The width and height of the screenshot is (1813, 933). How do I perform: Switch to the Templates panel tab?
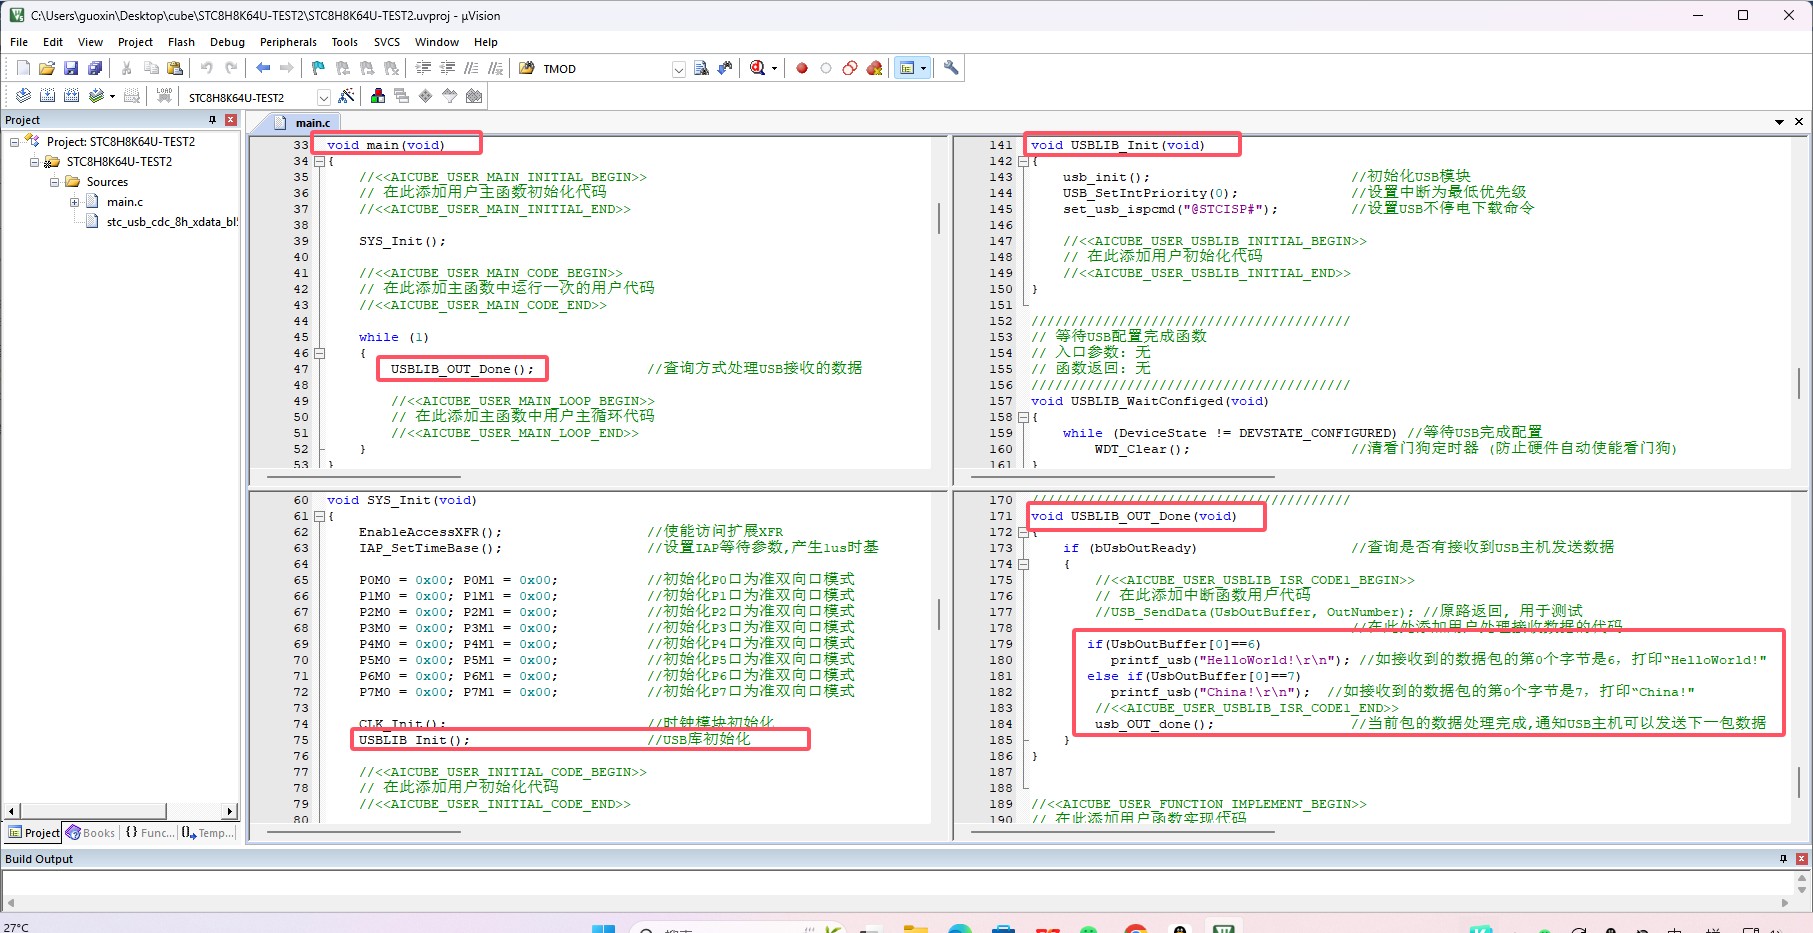pyautogui.click(x=208, y=833)
